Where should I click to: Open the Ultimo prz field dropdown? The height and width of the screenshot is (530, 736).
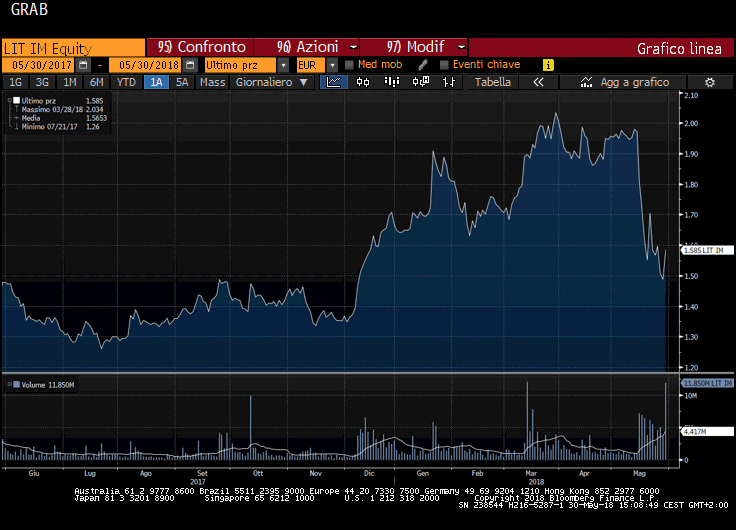286,64
